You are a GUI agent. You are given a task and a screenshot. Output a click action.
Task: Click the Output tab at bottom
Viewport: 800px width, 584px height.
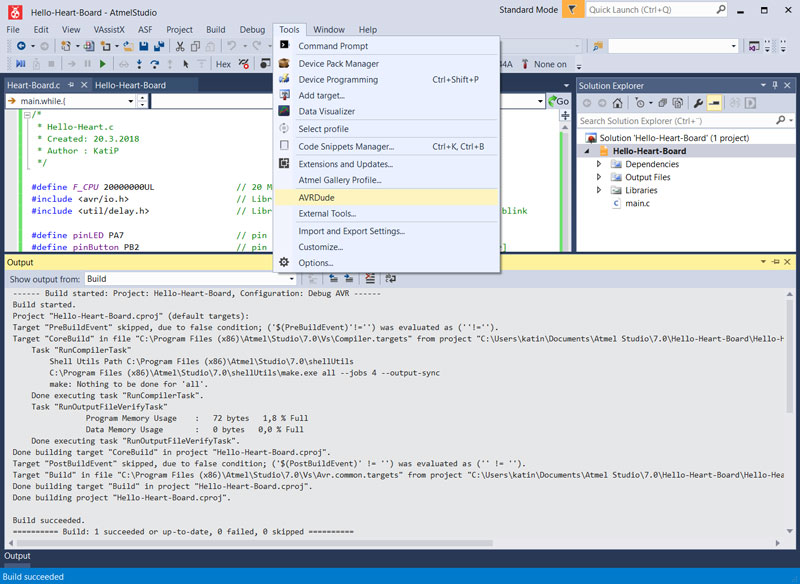tap(17, 556)
